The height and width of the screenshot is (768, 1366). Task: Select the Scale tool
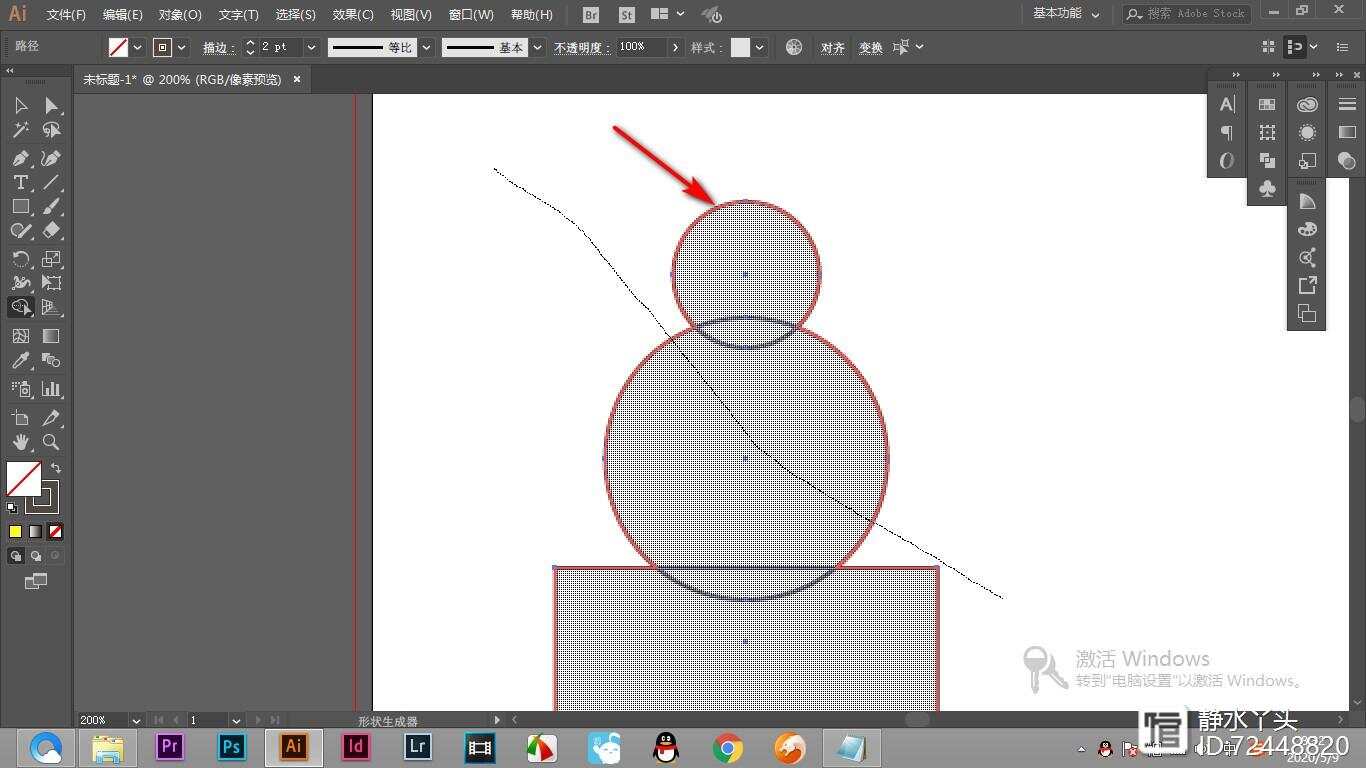(x=51, y=259)
